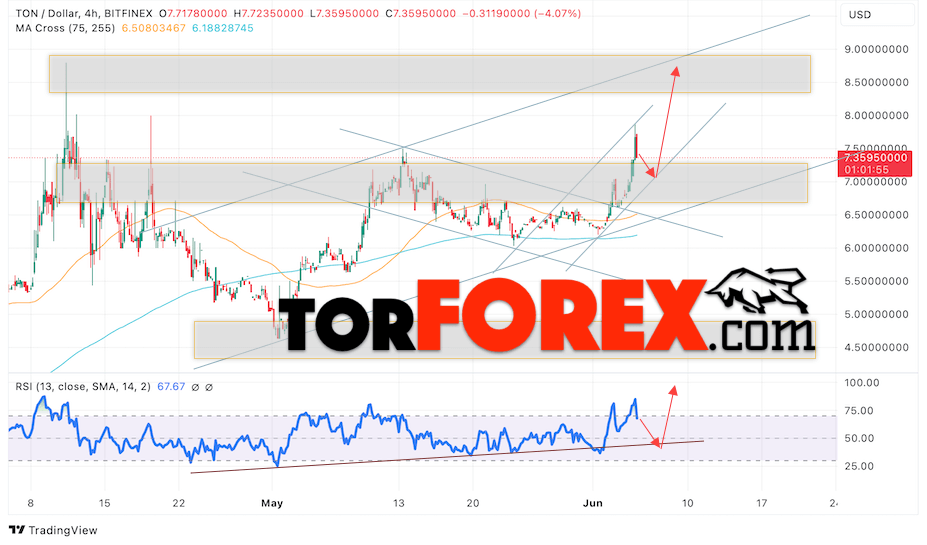Click the red current price tag 7.35950000
The width and height of the screenshot is (927, 545).
pos(876,158)
